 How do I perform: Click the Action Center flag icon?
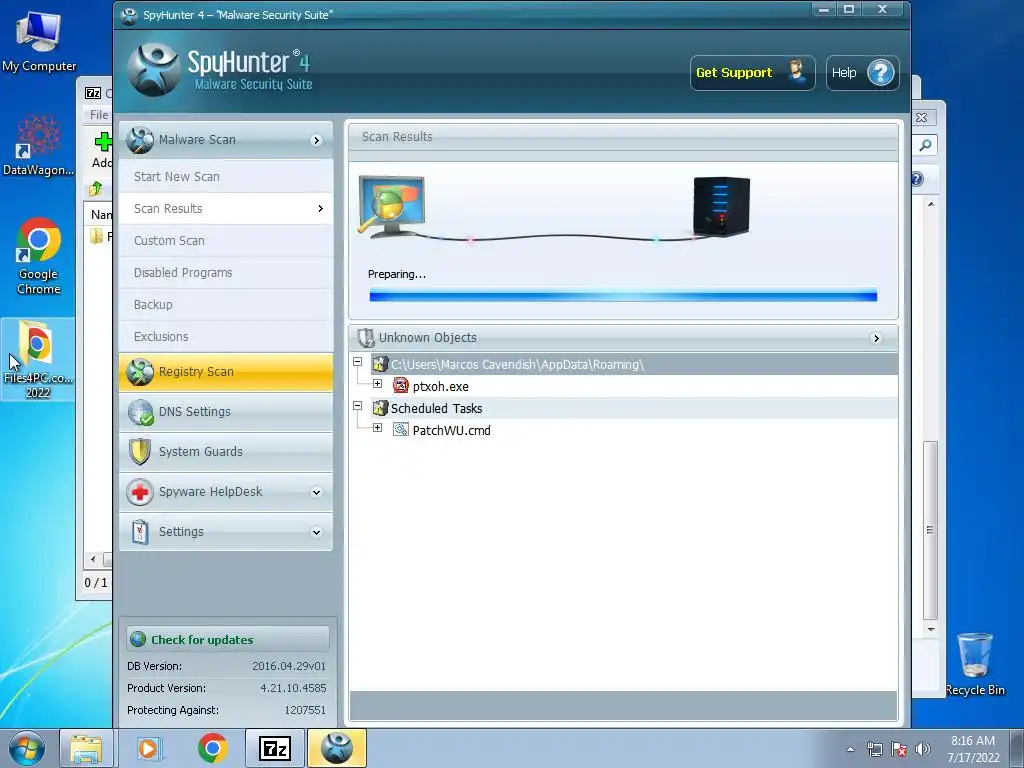click(x=899, y=749)
